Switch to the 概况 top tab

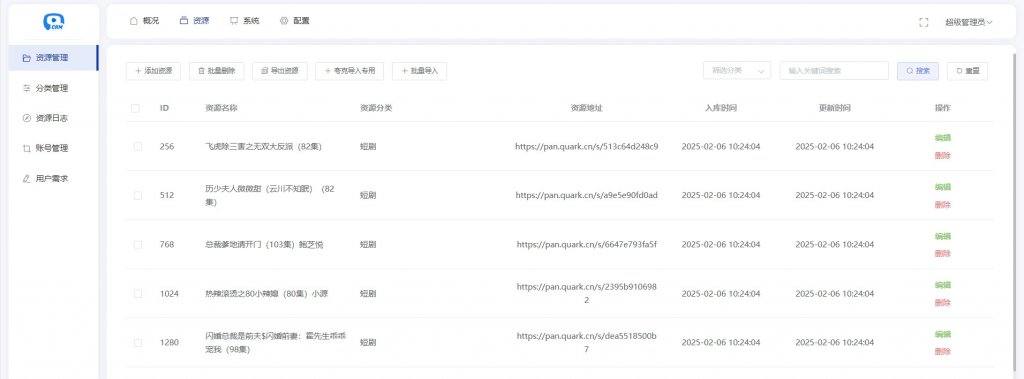[144, 21]
